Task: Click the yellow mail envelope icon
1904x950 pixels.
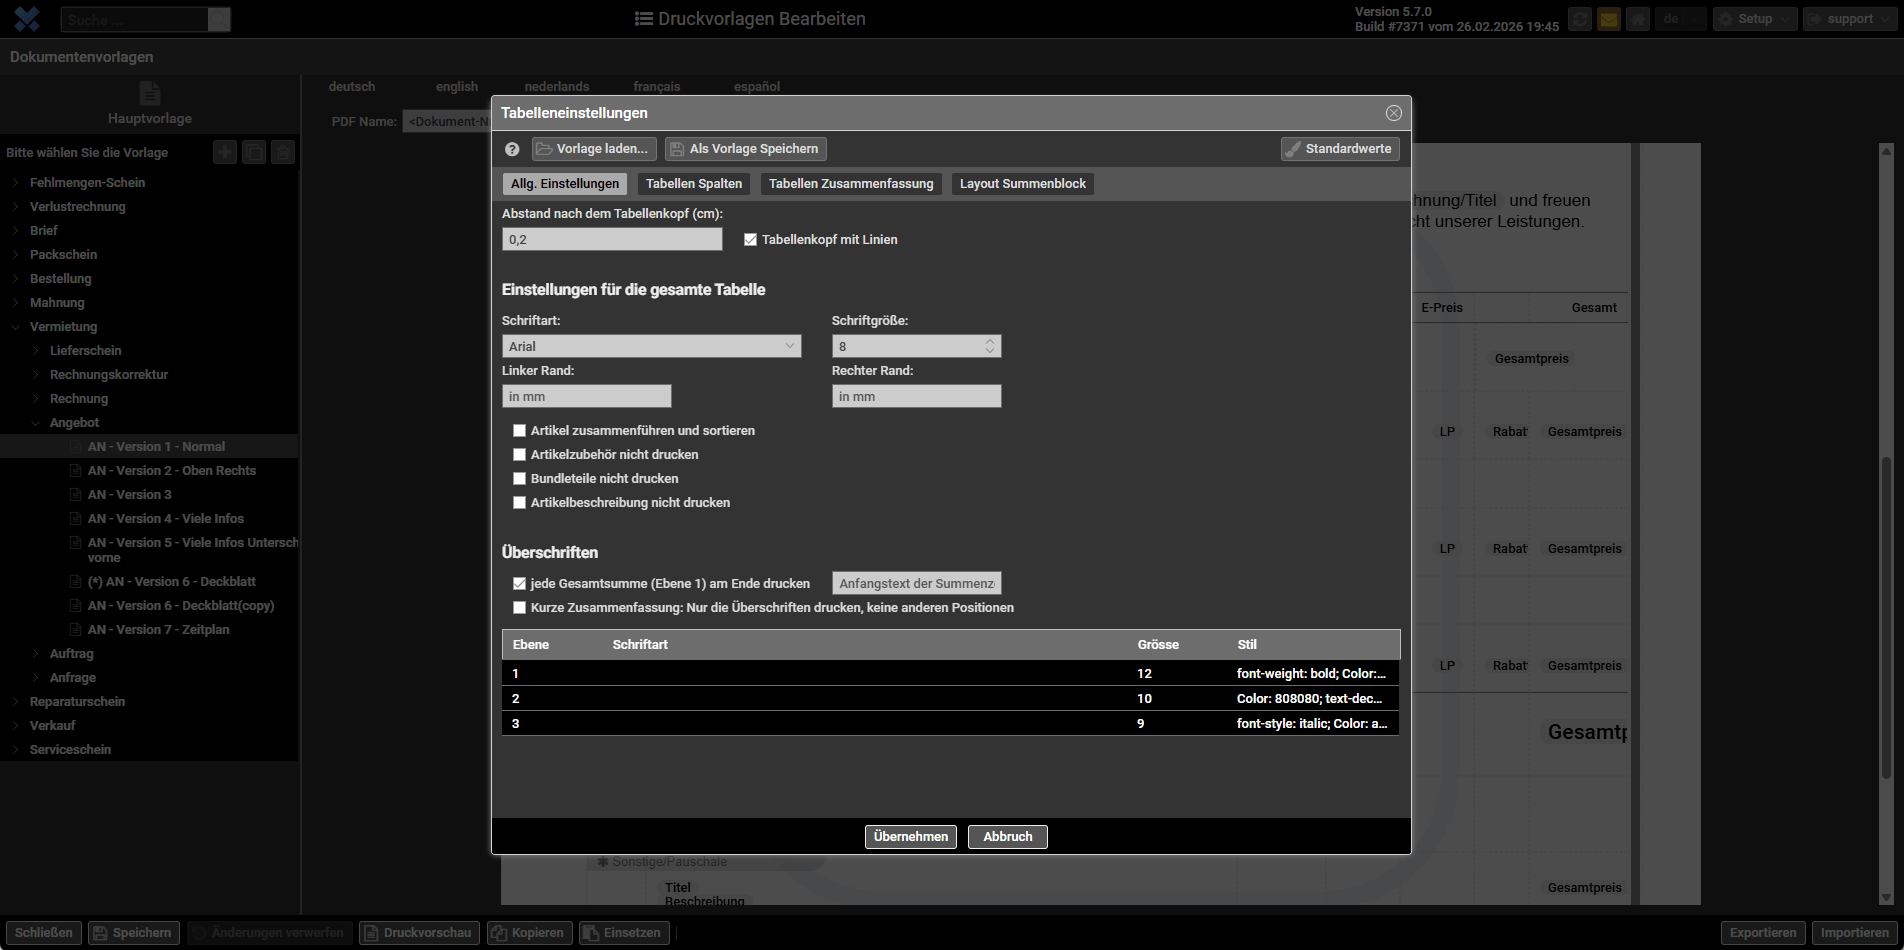Action: coord(1608,19)
